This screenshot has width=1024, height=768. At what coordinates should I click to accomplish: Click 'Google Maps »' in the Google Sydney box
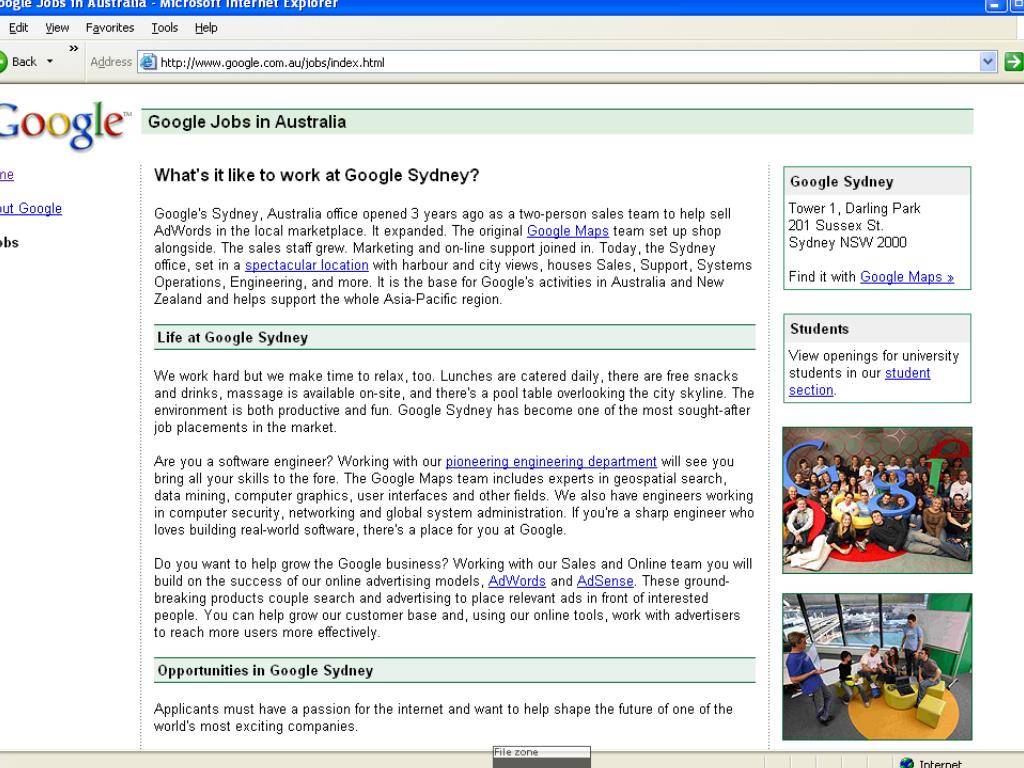pos(907,277)
